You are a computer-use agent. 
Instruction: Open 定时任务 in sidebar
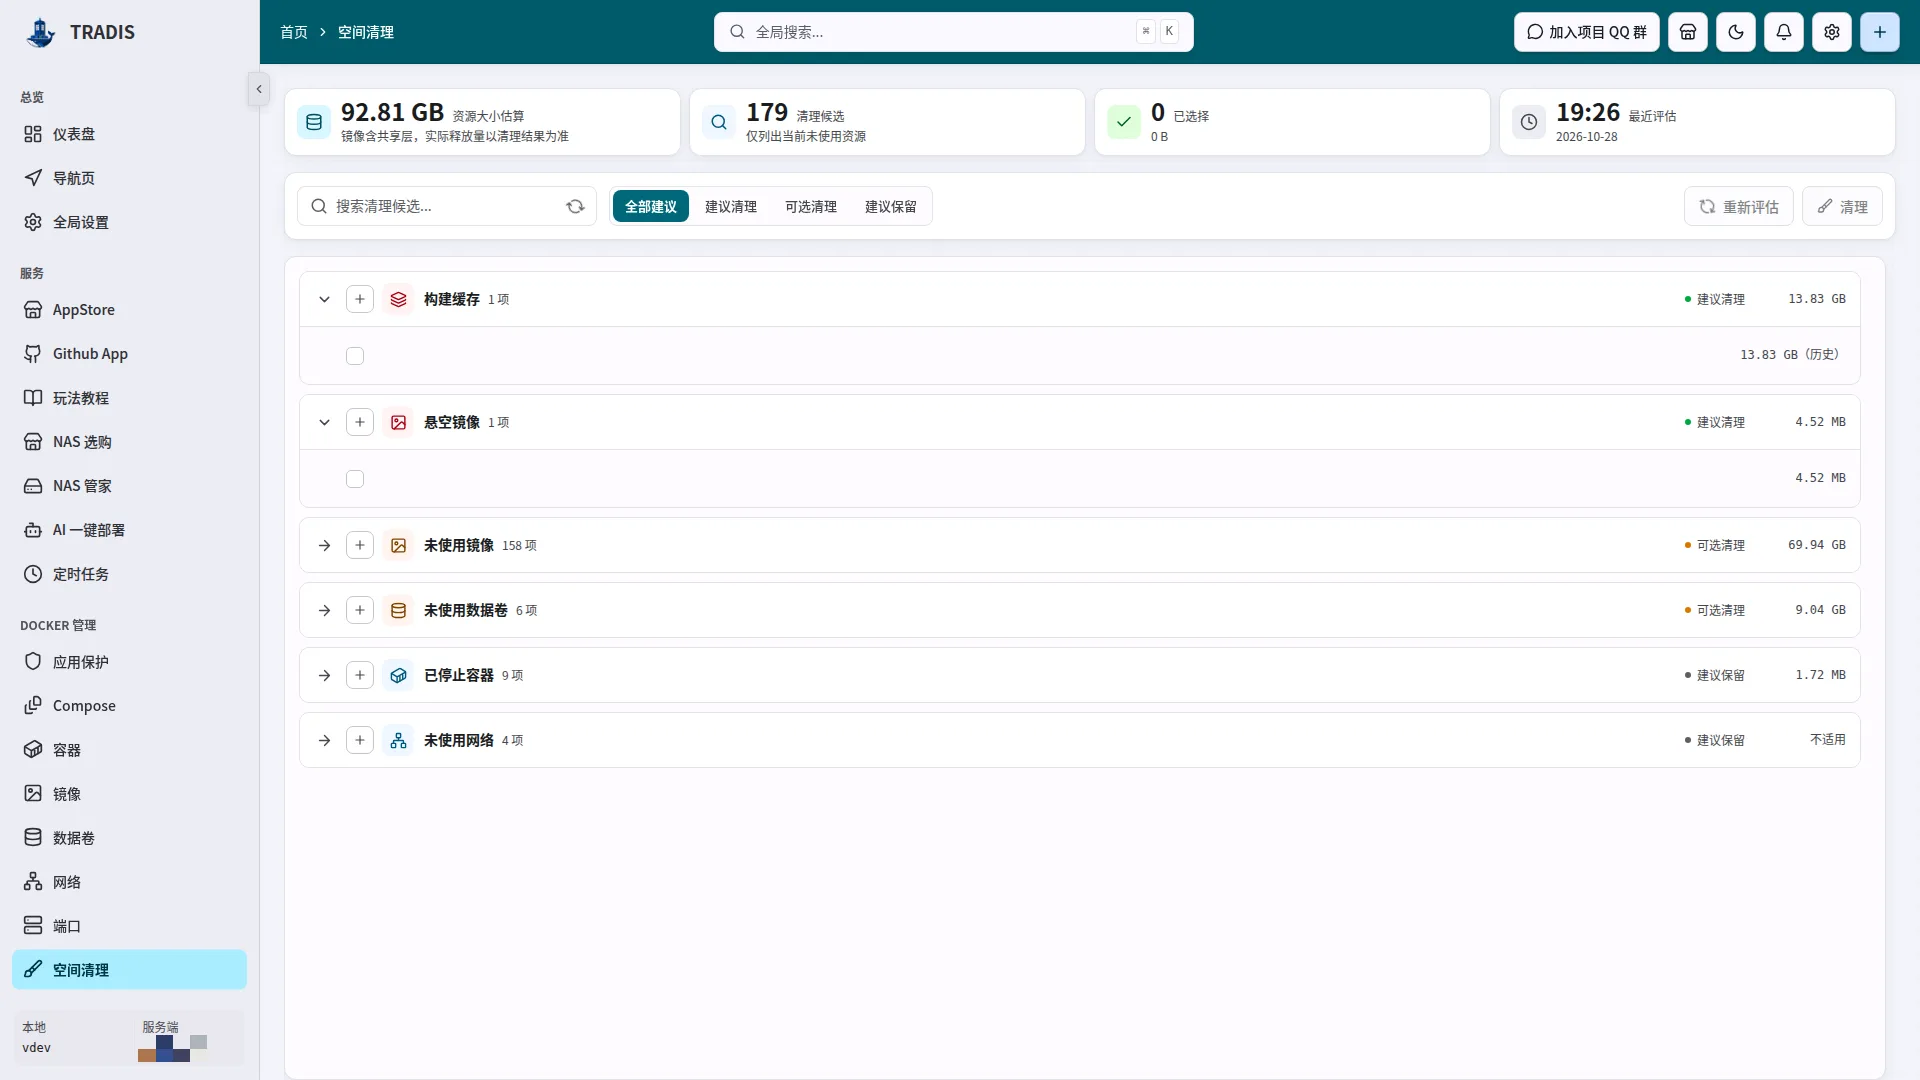pos(129,574)
